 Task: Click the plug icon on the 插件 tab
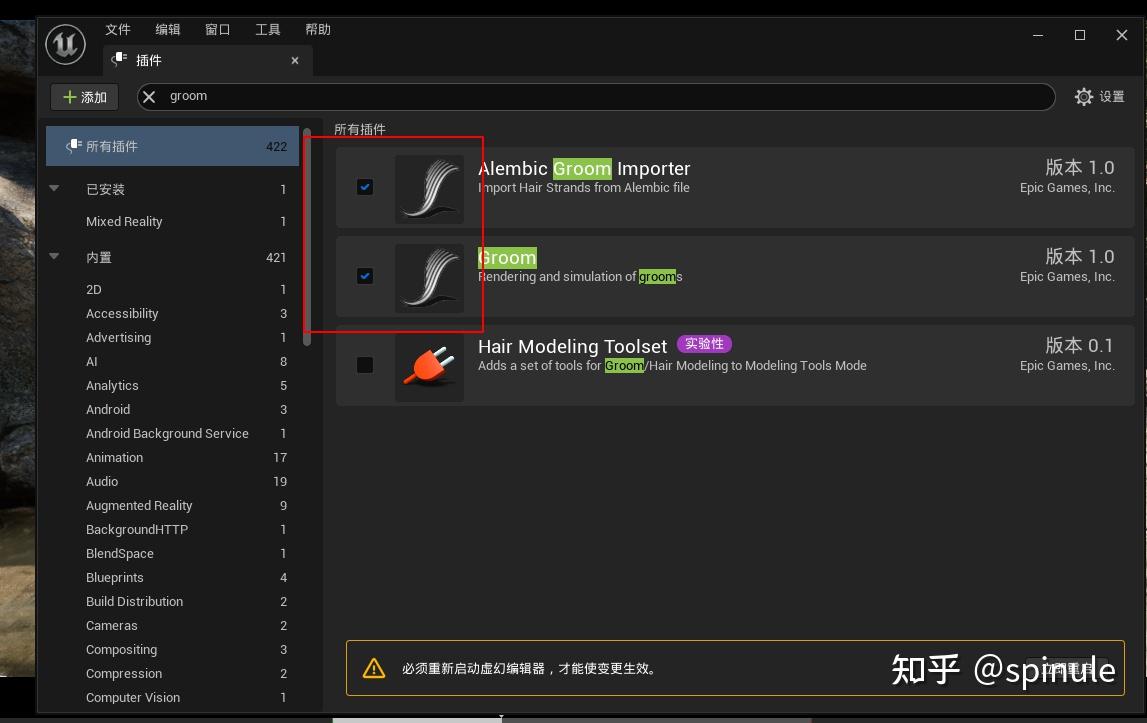click(119, 59)
